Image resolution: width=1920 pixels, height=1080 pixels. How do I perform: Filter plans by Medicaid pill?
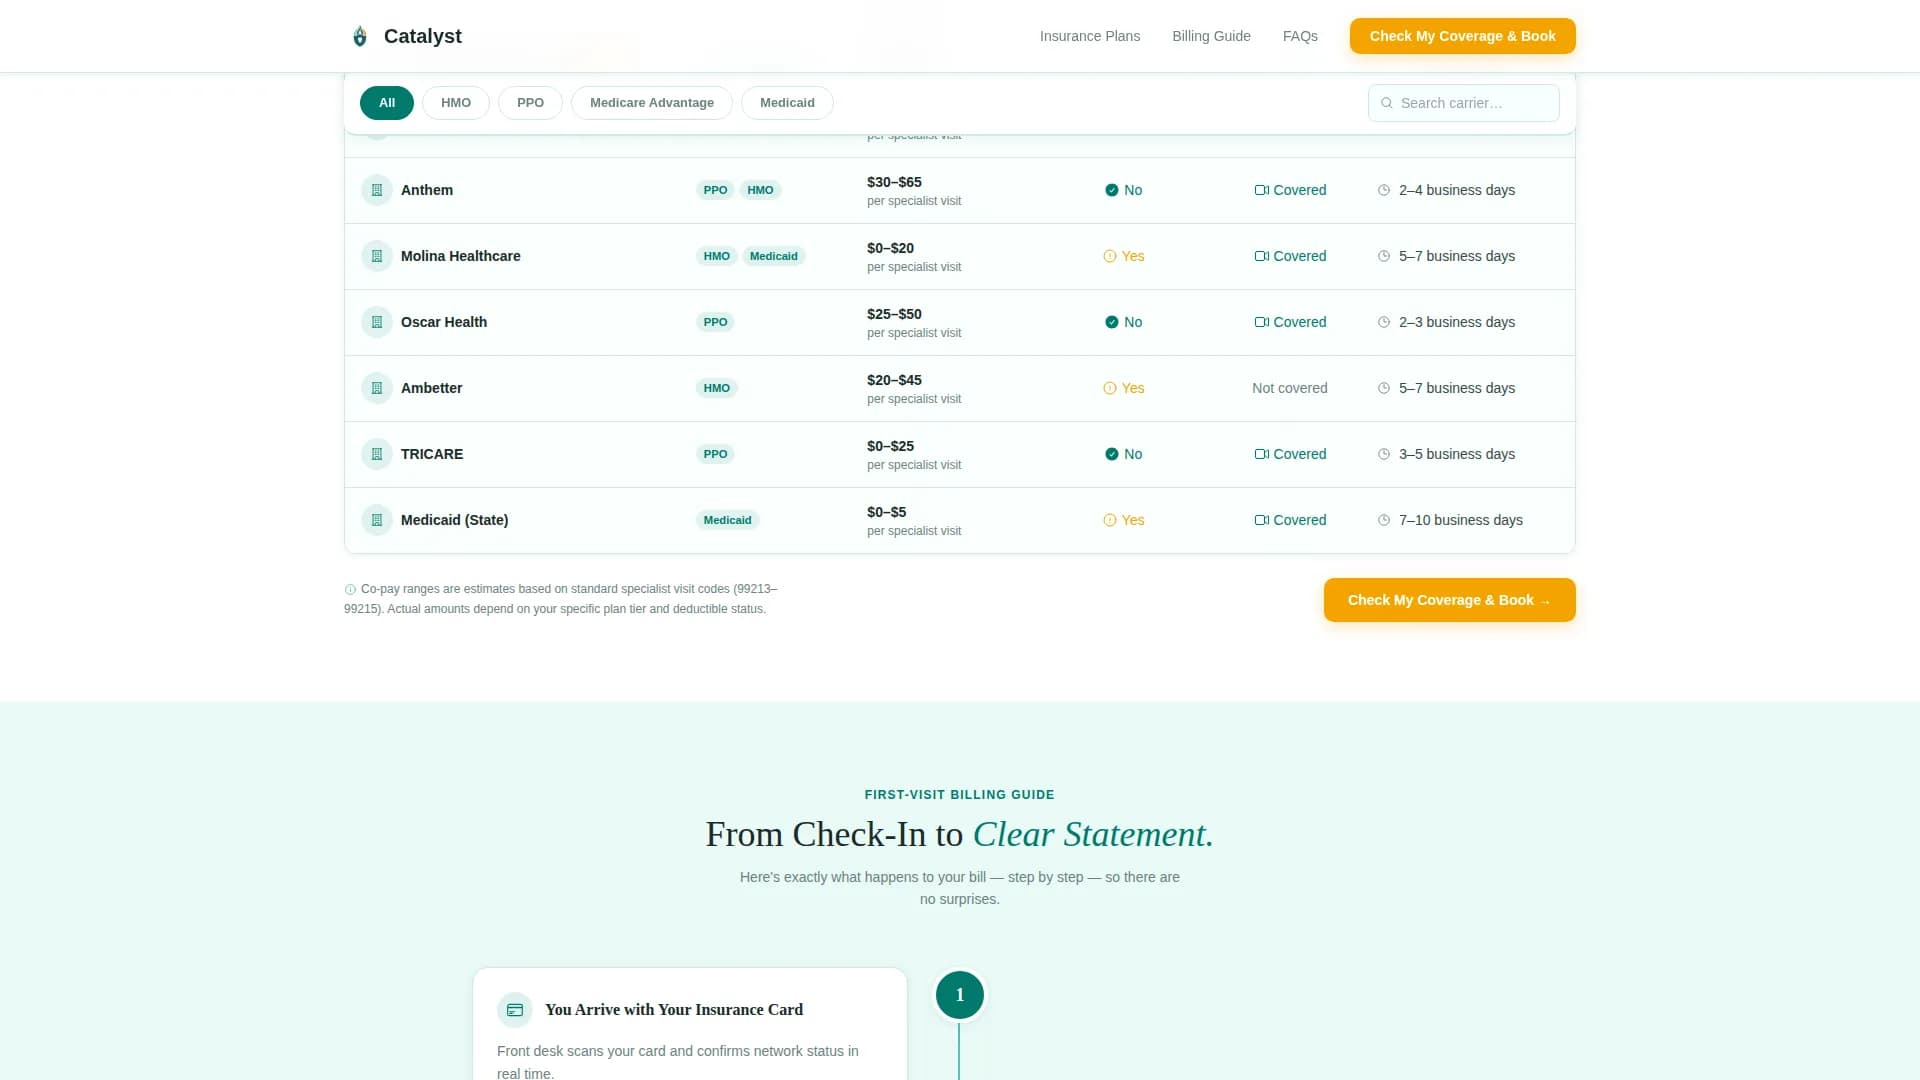[787, 103]
